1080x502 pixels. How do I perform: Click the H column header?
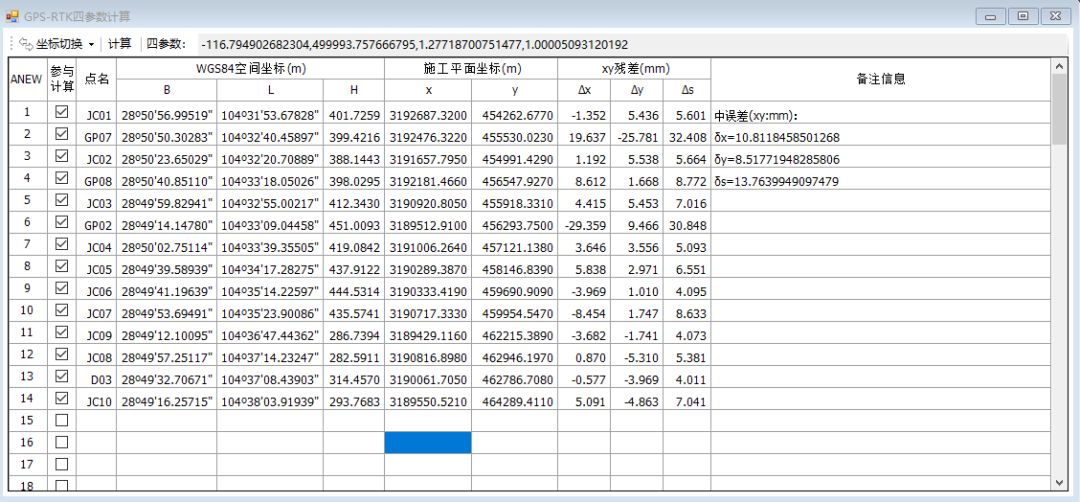[353, 90]
